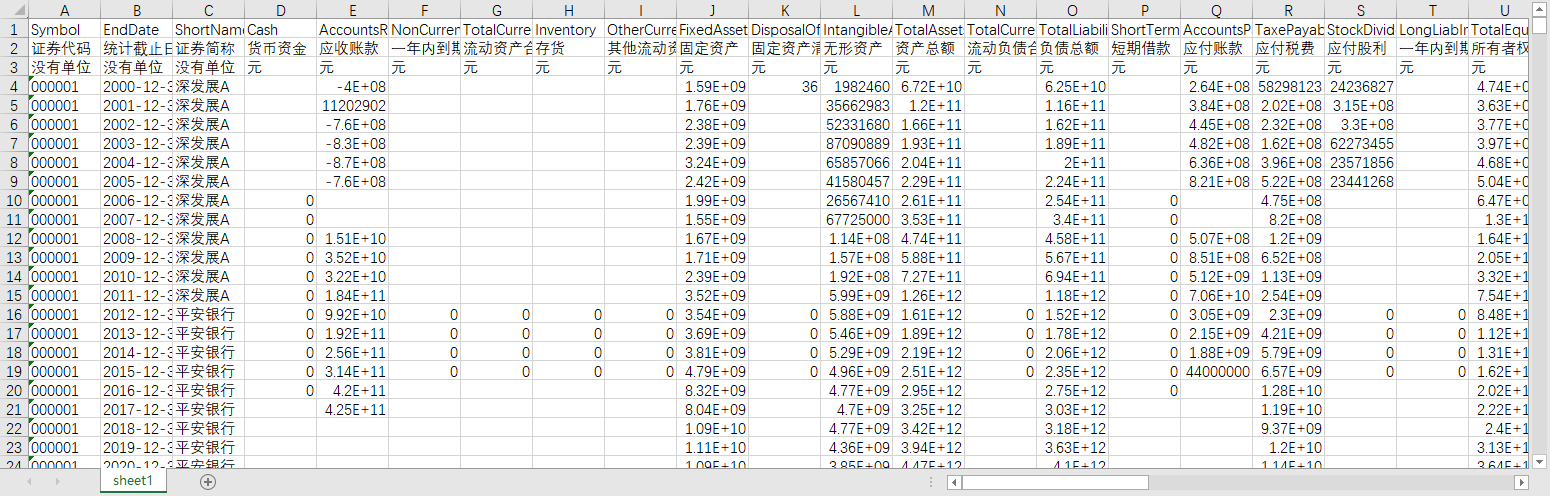Select column A header
The height and width of the screenshot is (496, 1550).
pyautogui.click(x=64, y=10)
